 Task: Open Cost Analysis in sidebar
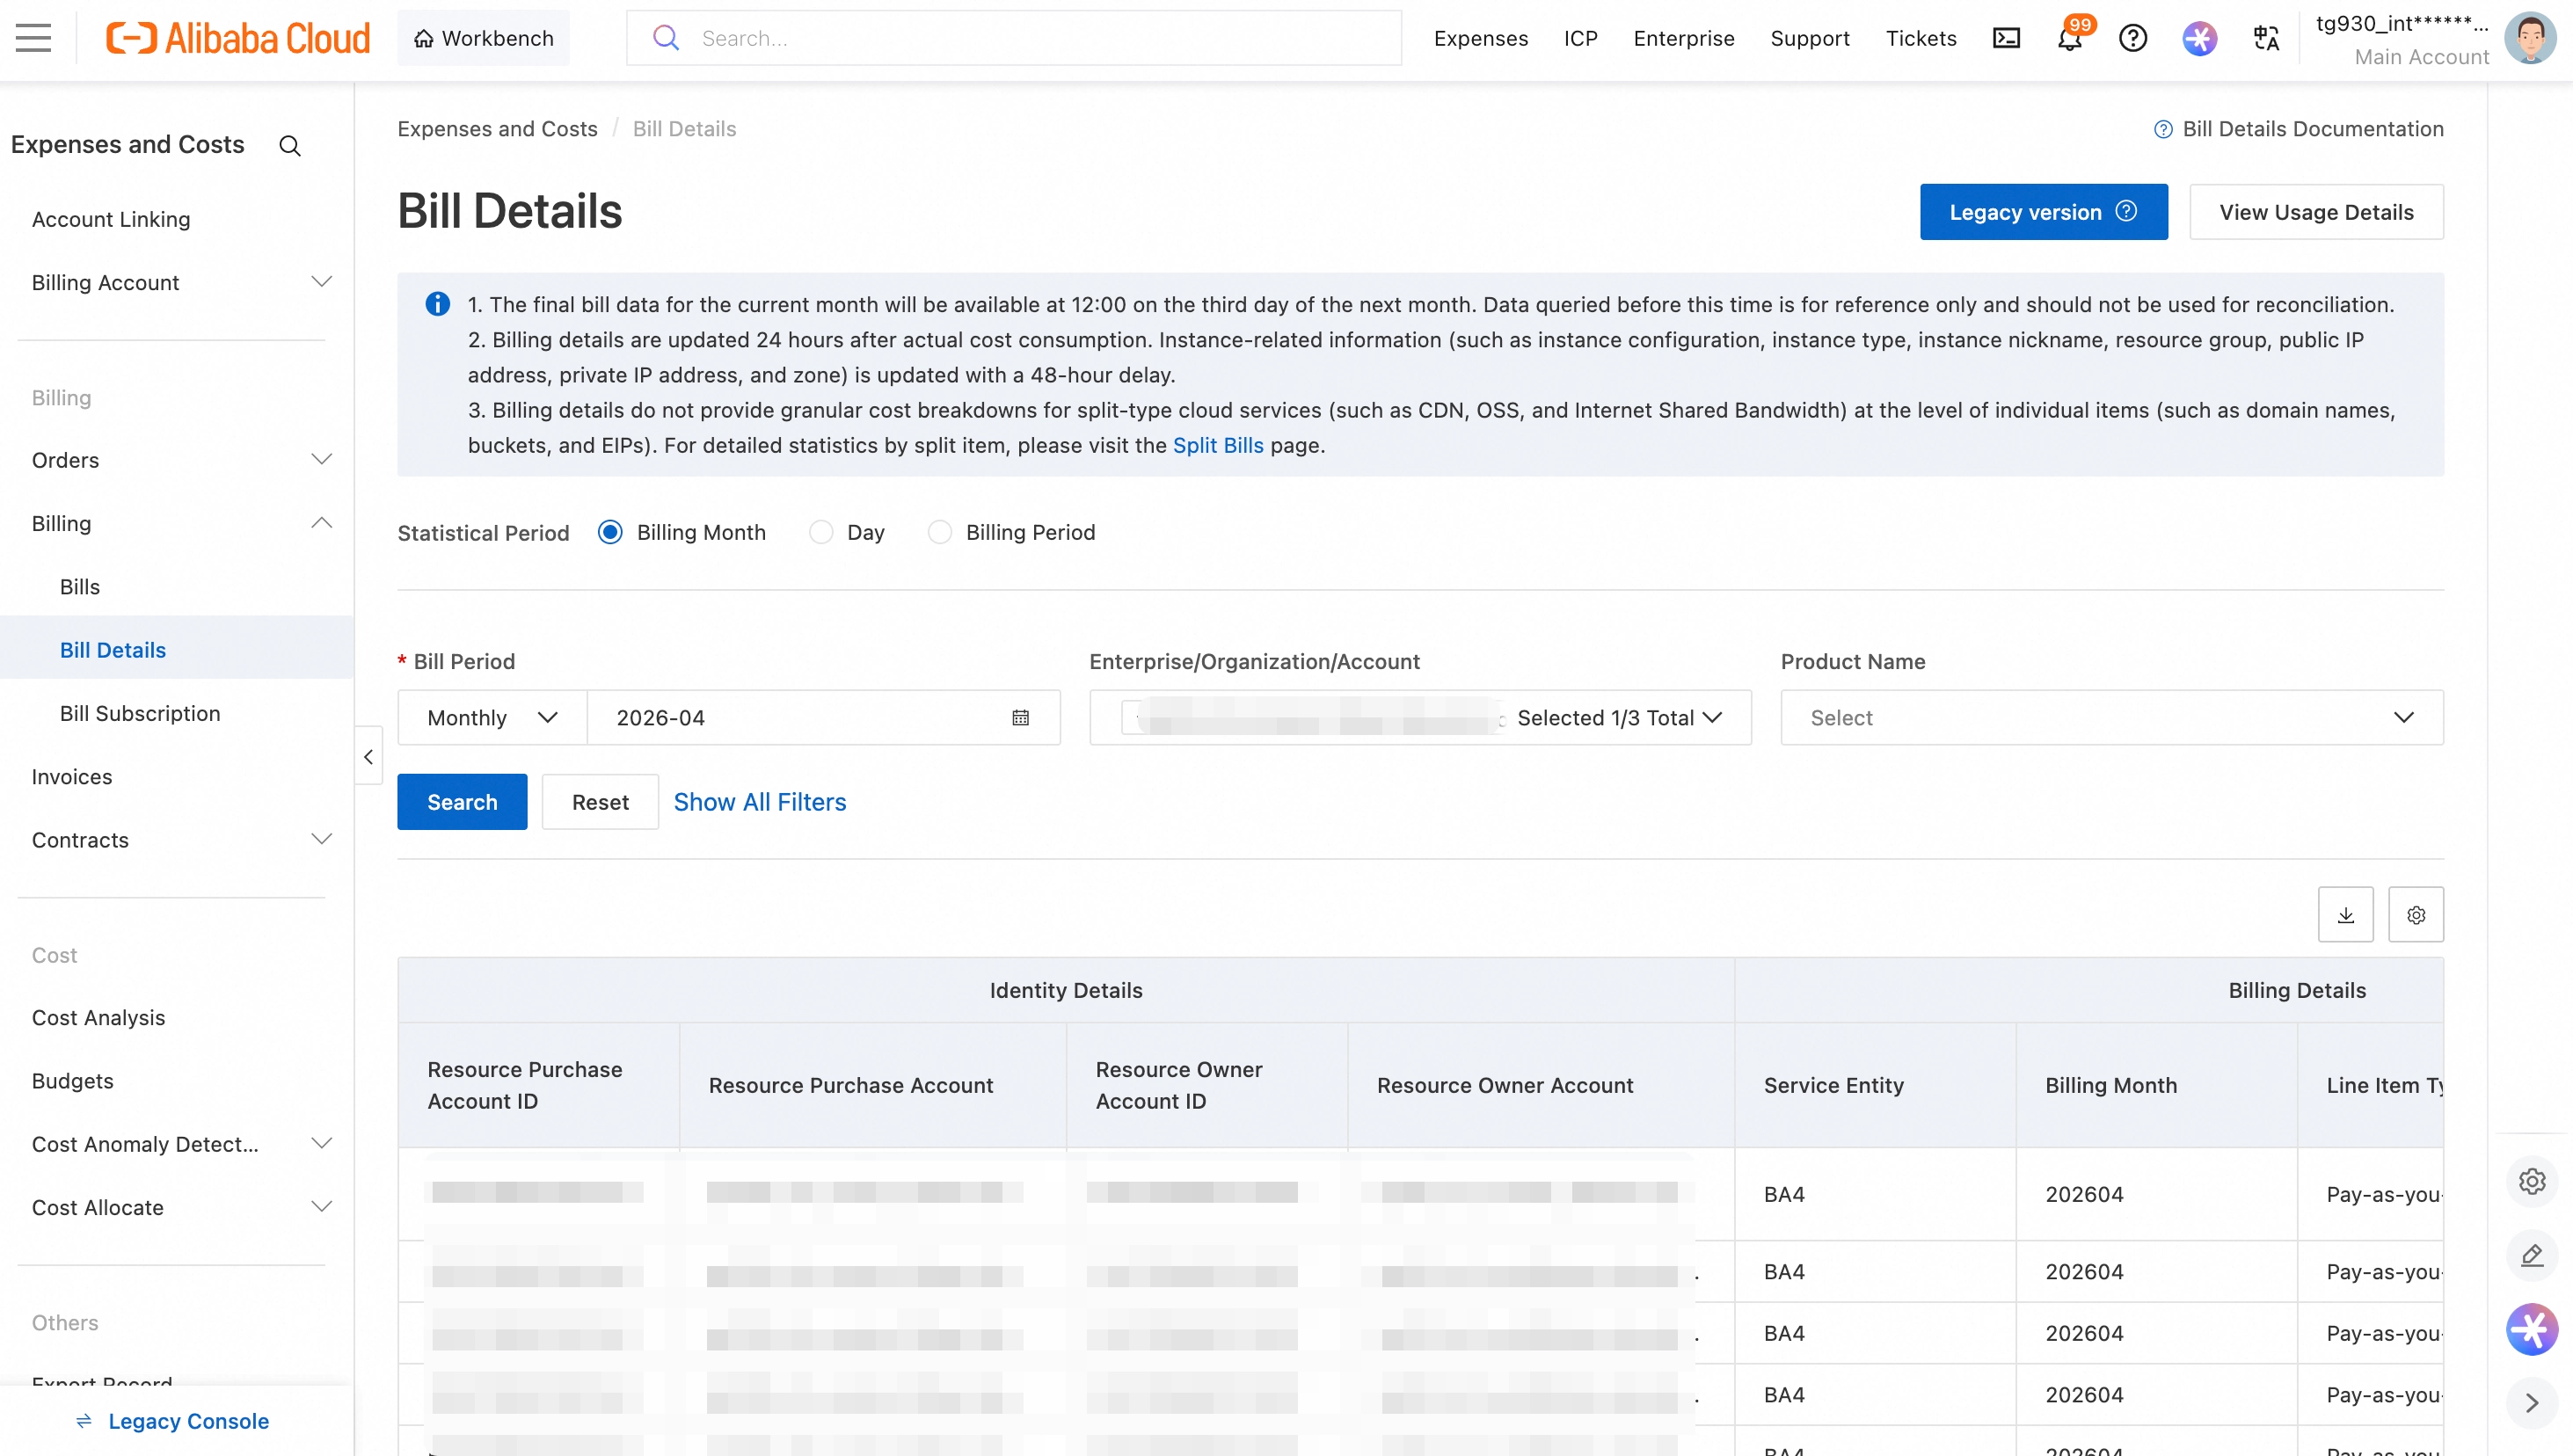coord(98,1018)
